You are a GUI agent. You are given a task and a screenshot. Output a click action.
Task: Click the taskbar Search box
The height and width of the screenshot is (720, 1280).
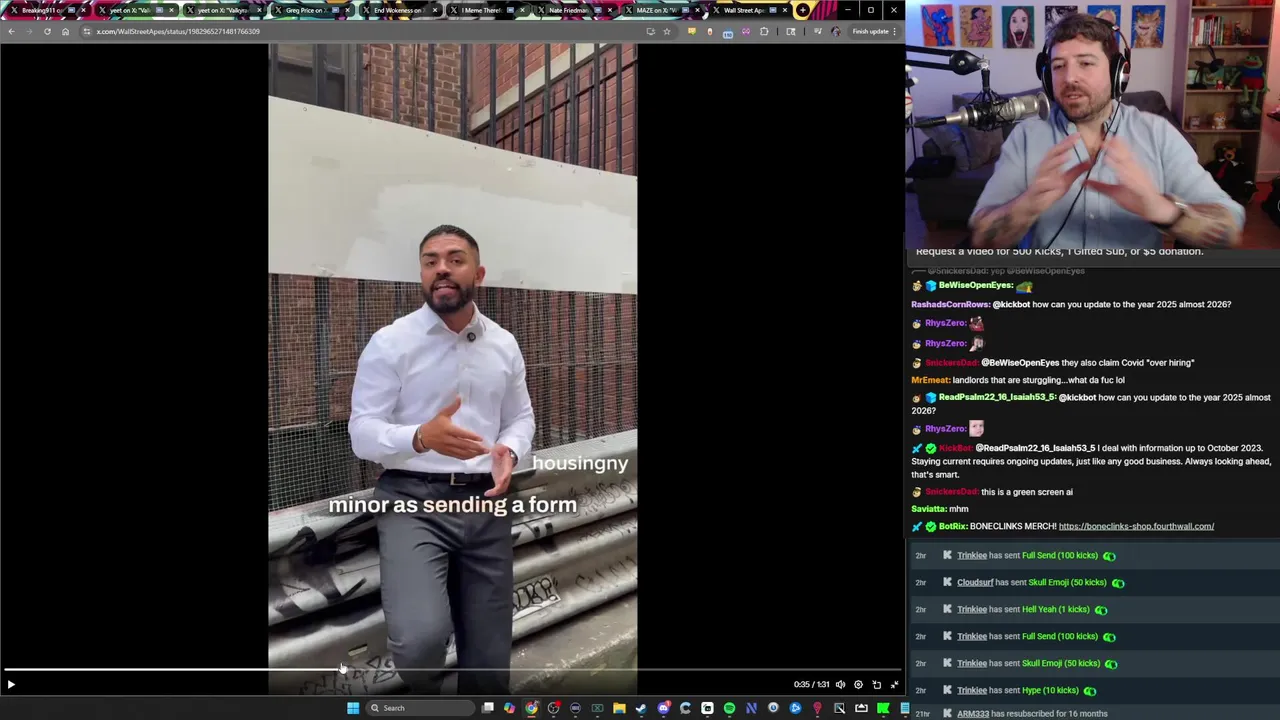point(420,708)
